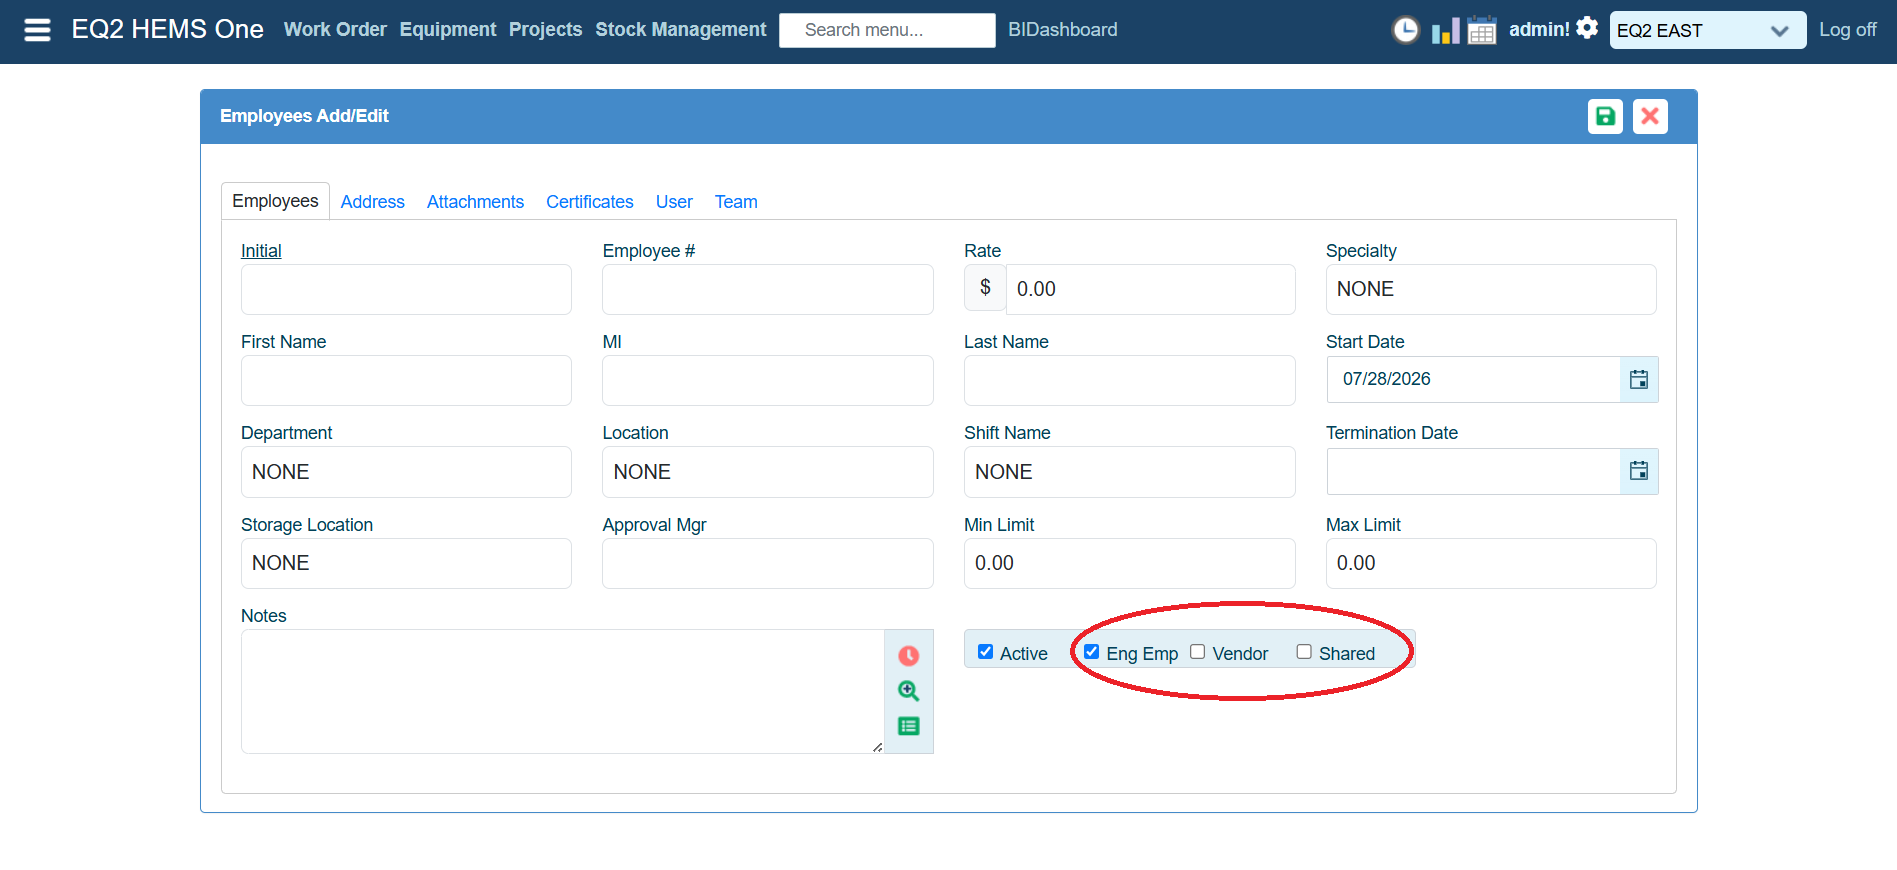Viewport: 1897px width, 870px height.
Task: Save employee with green disk icon
Action: [1605, 116]
